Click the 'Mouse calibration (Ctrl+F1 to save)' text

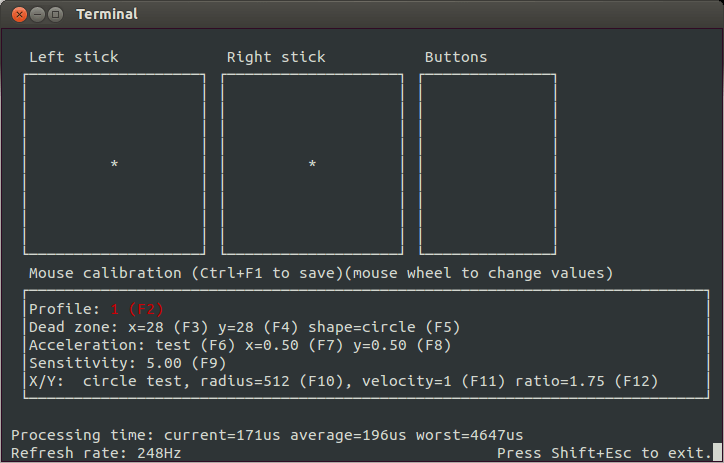[187, 273]
